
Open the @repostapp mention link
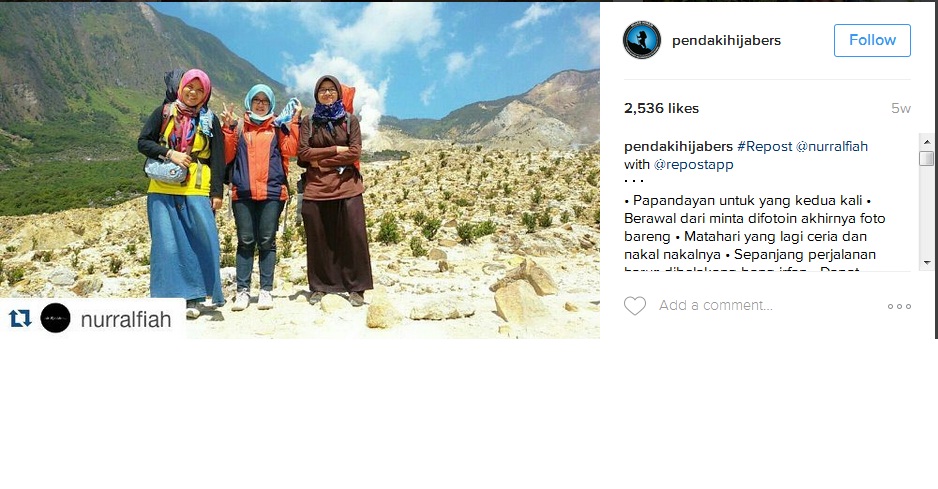tap(693, 165)
